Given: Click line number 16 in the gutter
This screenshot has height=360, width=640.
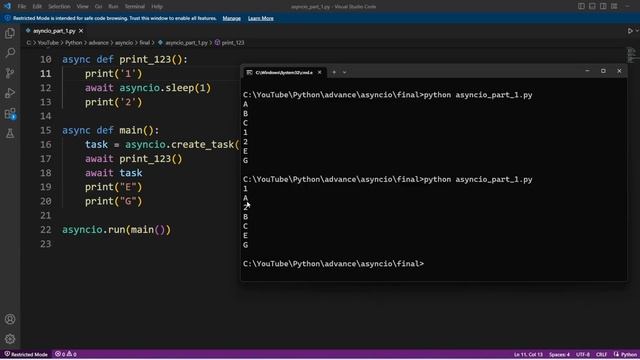Looking at the screenshot, I should (x=46, y=144).
